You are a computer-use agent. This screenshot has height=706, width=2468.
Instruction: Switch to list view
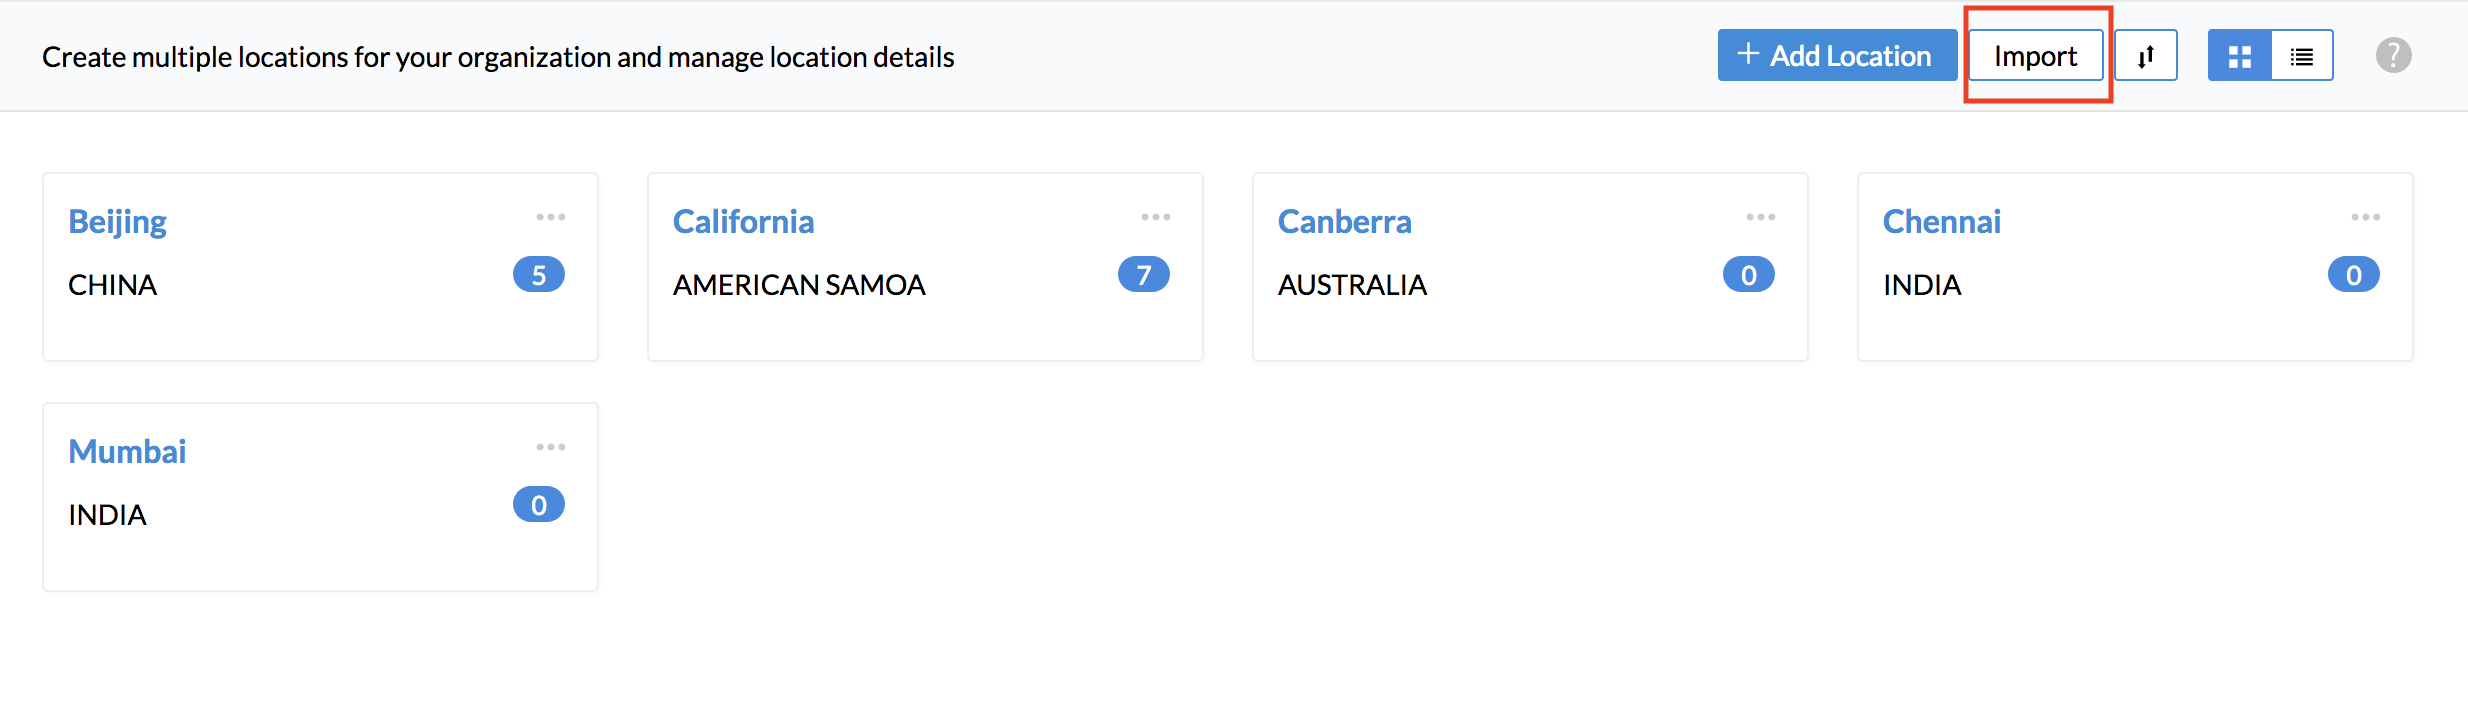click(2302, 56)
